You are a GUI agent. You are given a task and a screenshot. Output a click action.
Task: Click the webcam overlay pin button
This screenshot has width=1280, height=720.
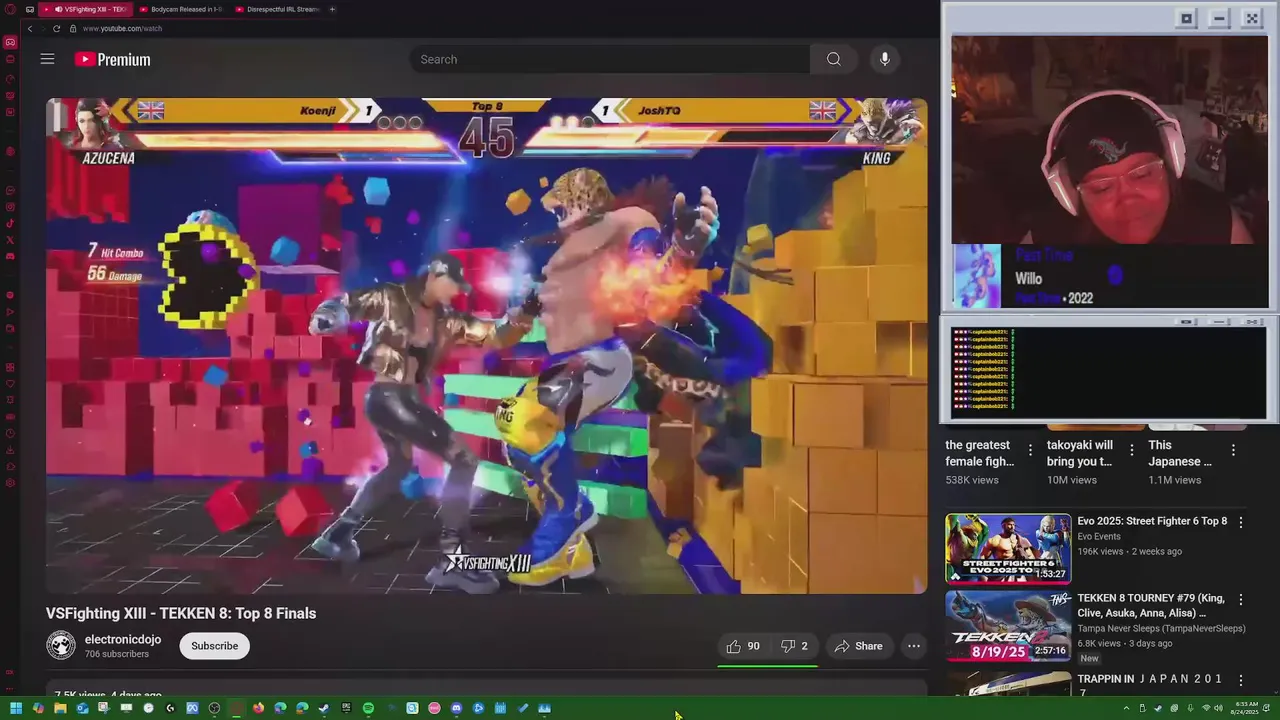1186,18
